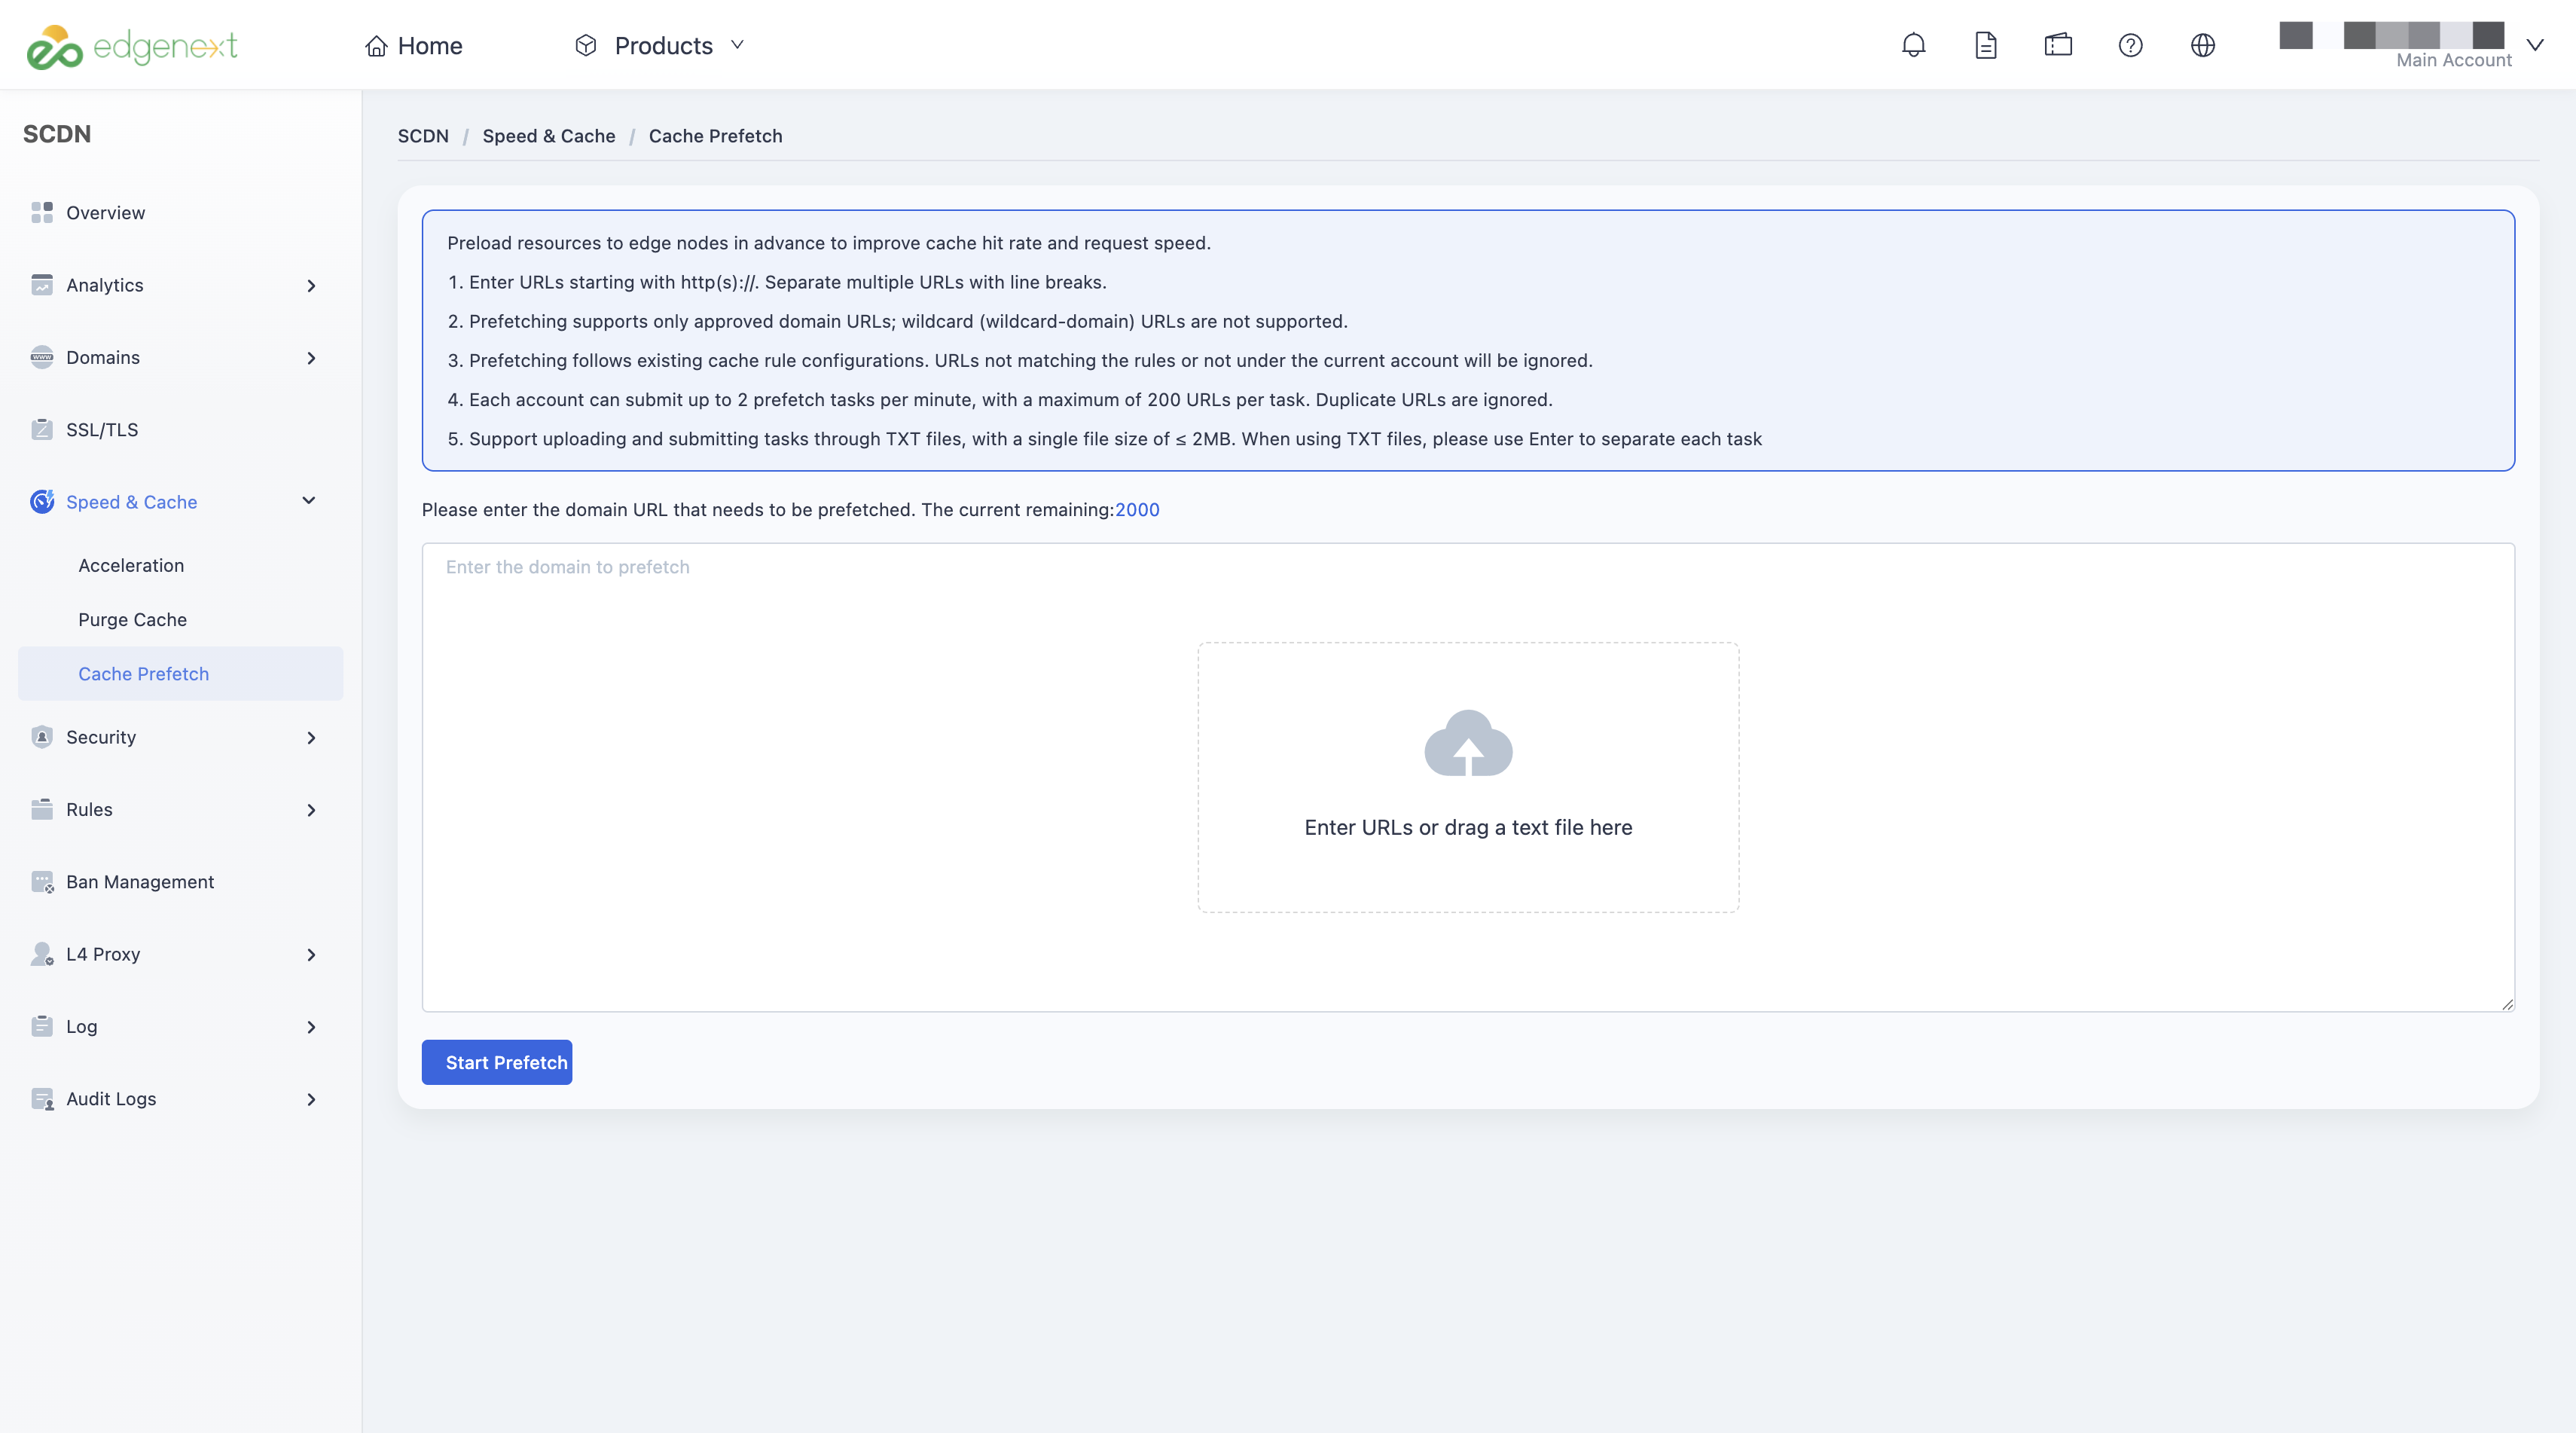
Task: Click the edgenext logo
Action: pos(132,46)
